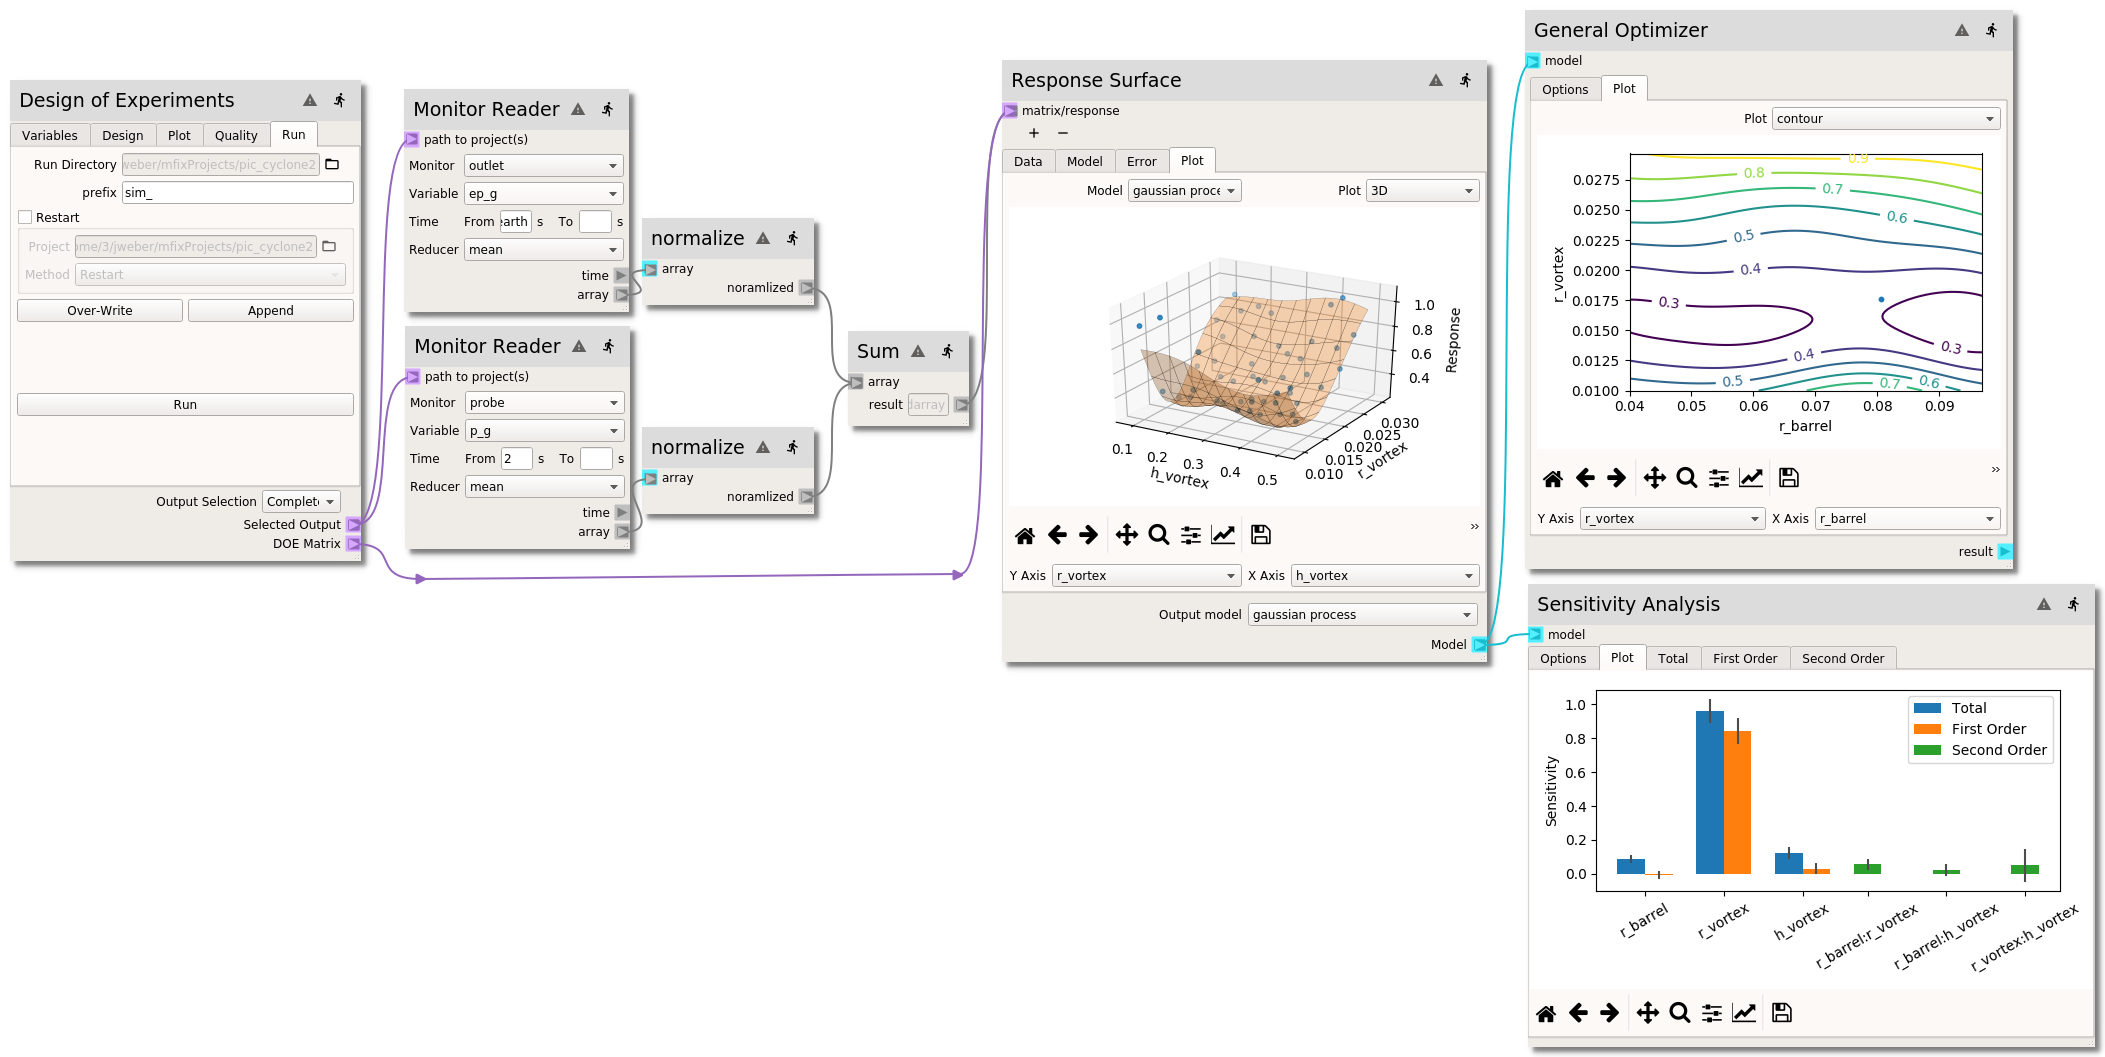Click the save figure icon in Response Surface toolbar
Image resolution: width=2105 pixels, height=1057 pixels.
[x=1261, y=535]
